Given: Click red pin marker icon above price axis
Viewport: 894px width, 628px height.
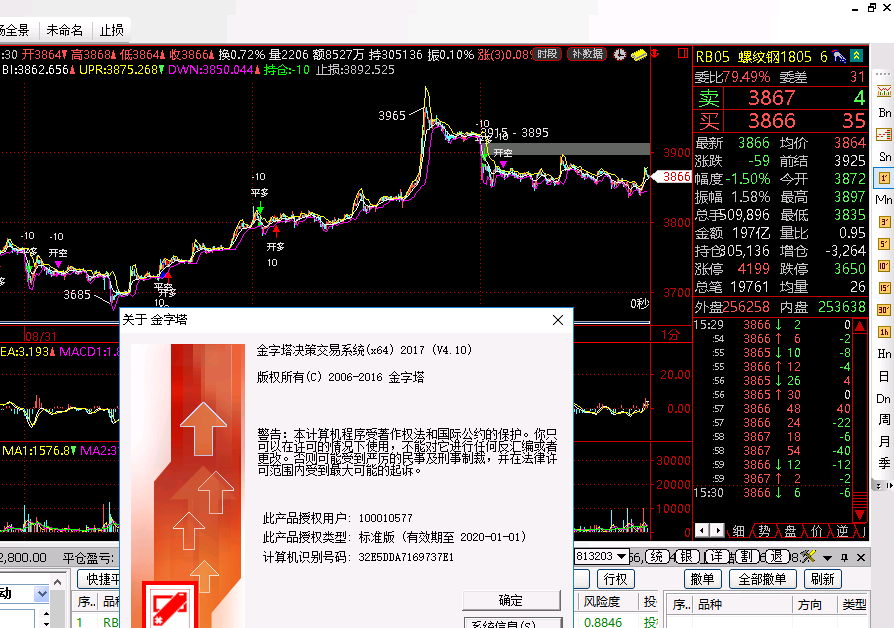Looking at the screenshot, I should tap(655, 54).
